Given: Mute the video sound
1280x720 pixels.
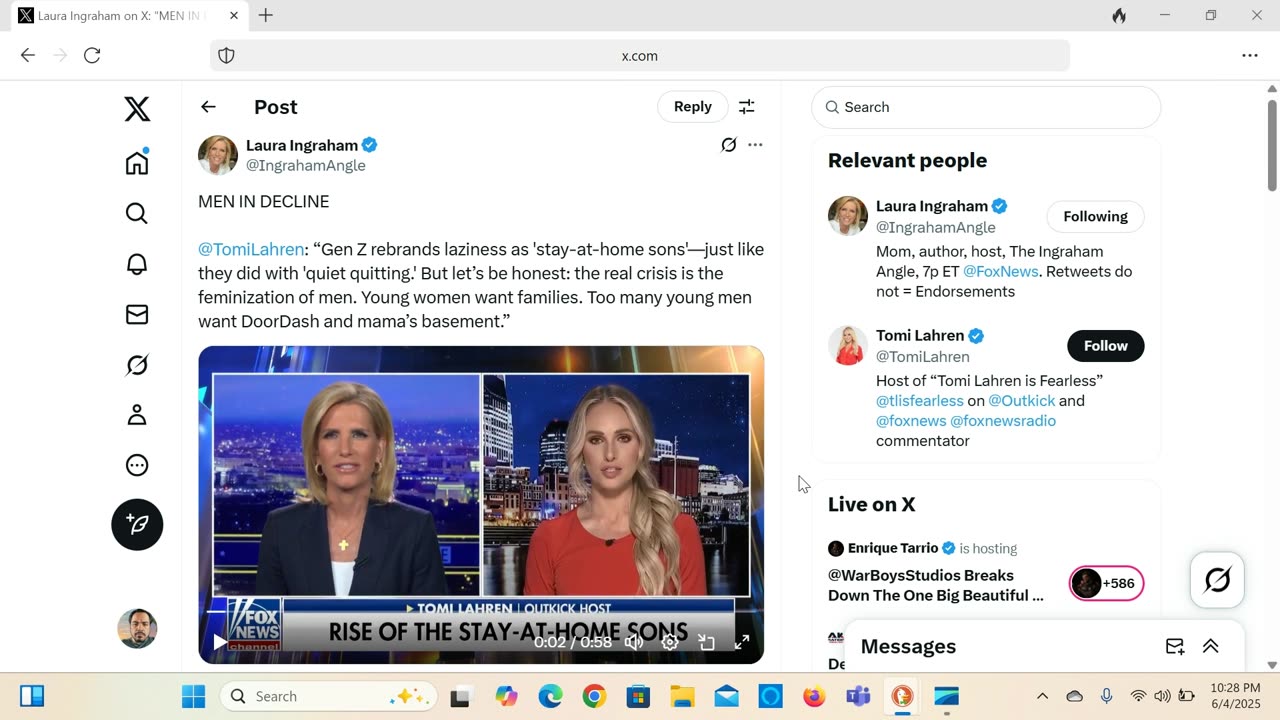Looking at the screenshot, I should click(634, 642).
